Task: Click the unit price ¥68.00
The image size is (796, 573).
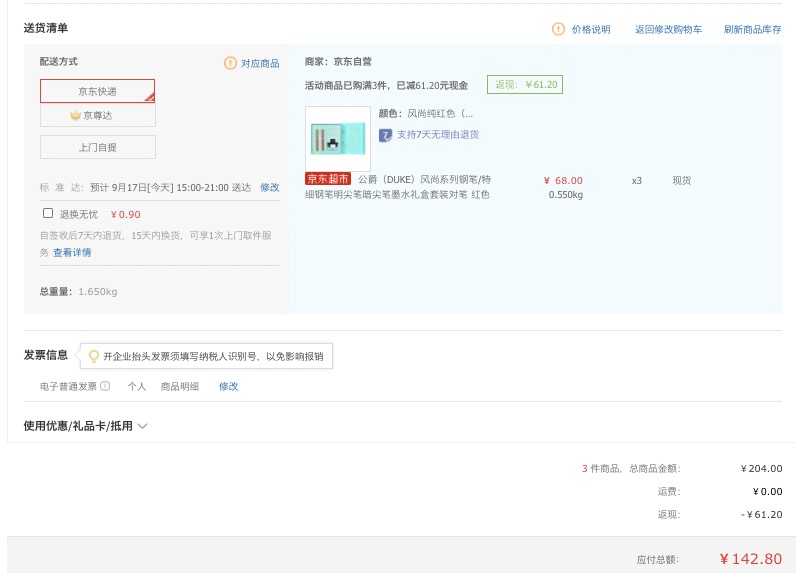Action: click(x=563, y=180)
